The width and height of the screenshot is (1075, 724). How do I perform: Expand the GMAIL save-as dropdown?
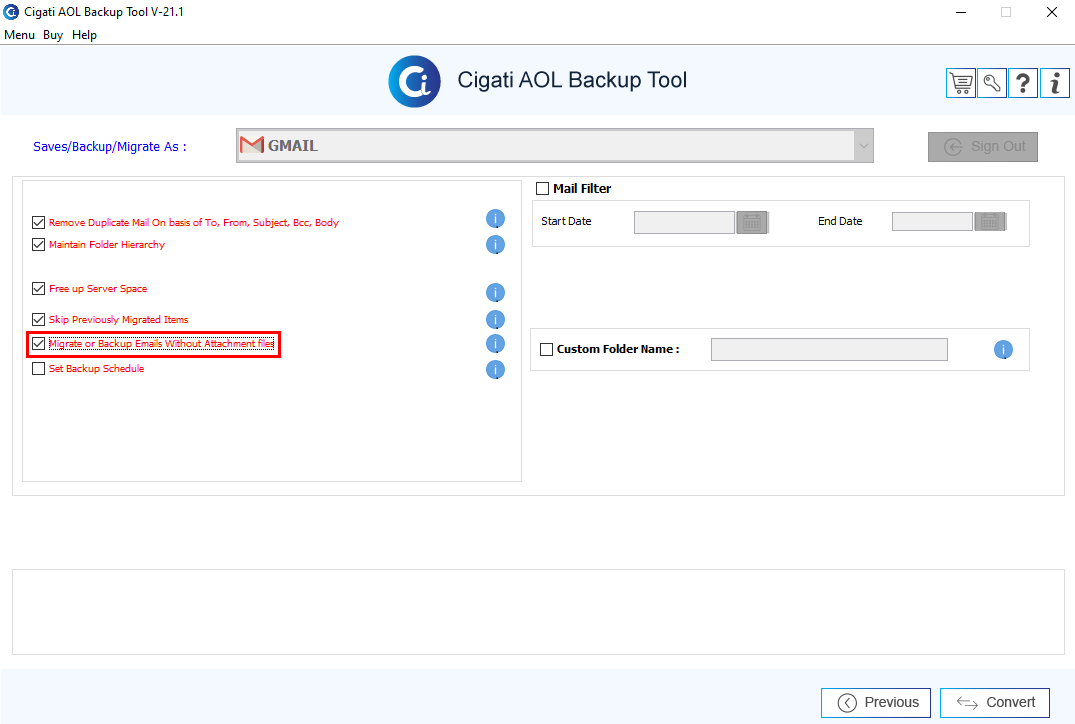tap(863, 145)
